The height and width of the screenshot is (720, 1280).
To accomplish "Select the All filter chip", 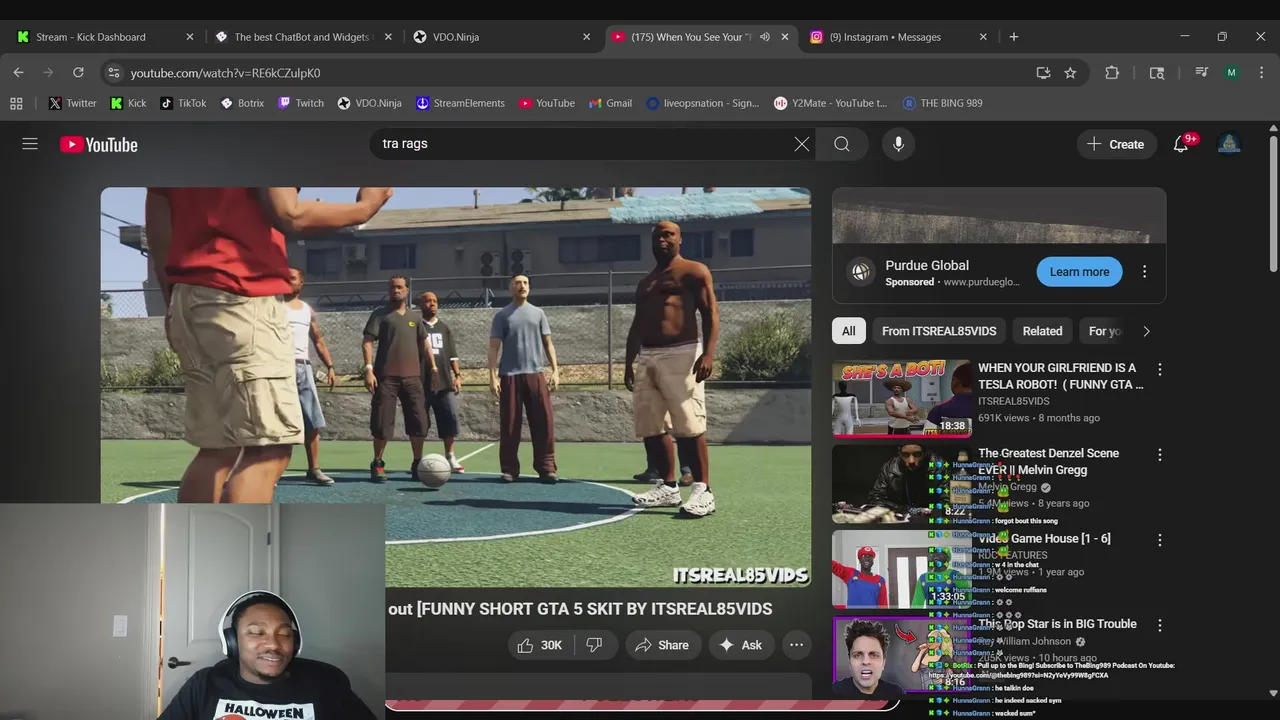I will click(848, 331).
